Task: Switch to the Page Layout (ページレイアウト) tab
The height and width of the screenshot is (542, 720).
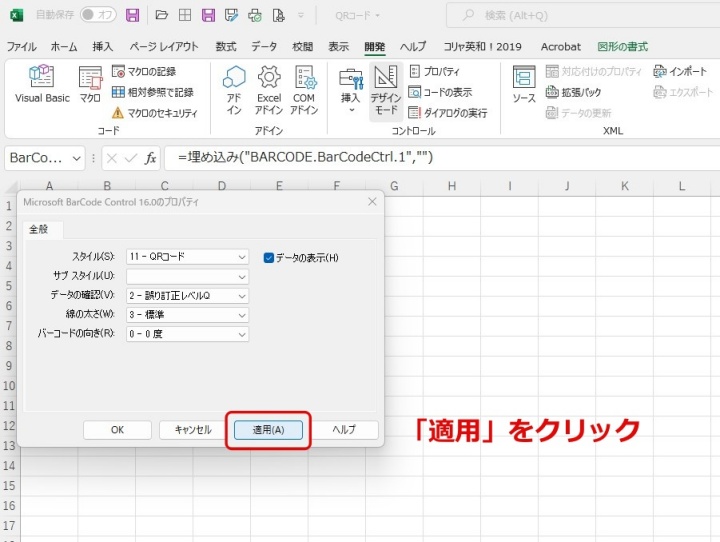Action: 163,47
